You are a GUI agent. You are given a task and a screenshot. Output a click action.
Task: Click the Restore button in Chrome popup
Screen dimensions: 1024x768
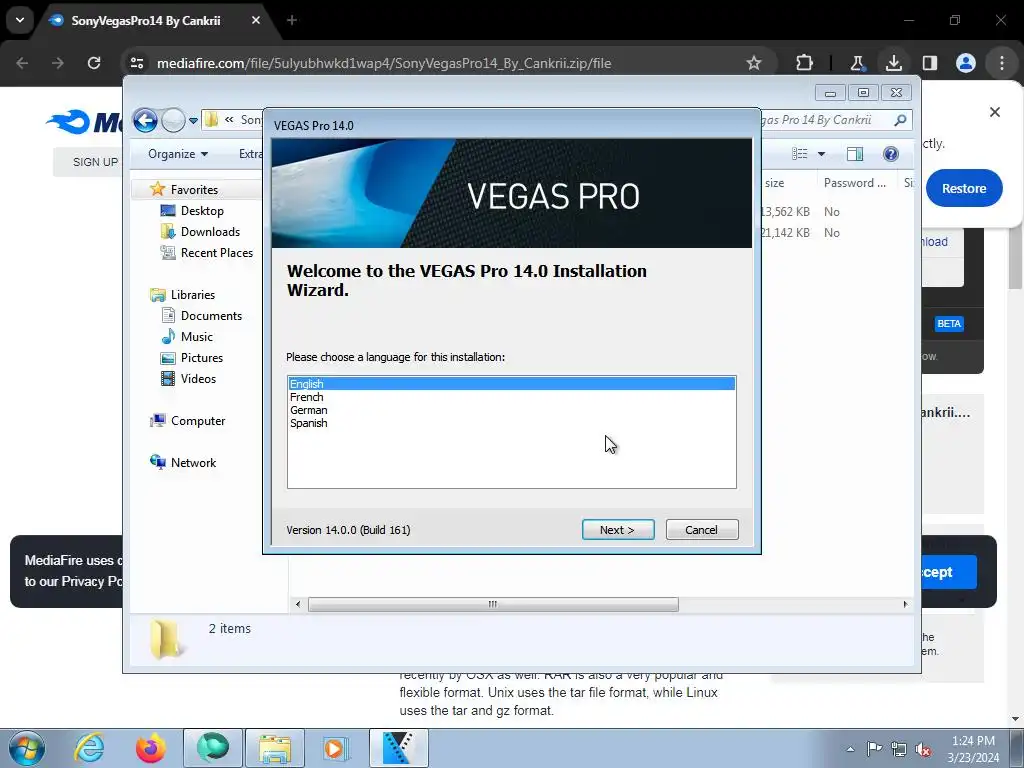pos(964,188)
